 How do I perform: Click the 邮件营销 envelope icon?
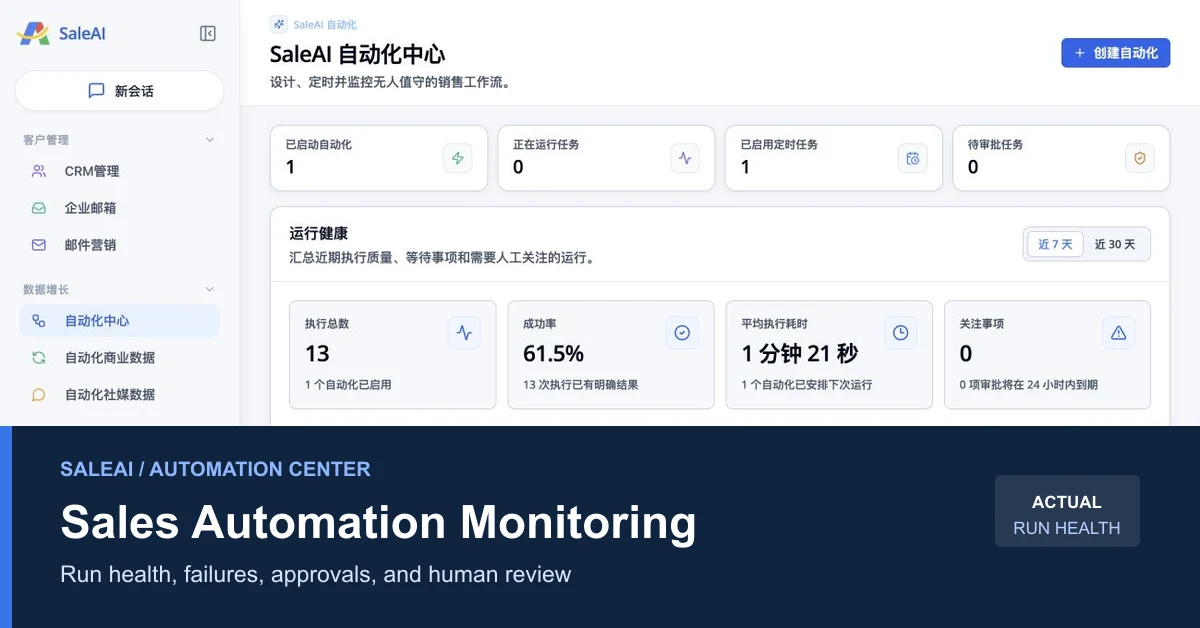(39, 245)
